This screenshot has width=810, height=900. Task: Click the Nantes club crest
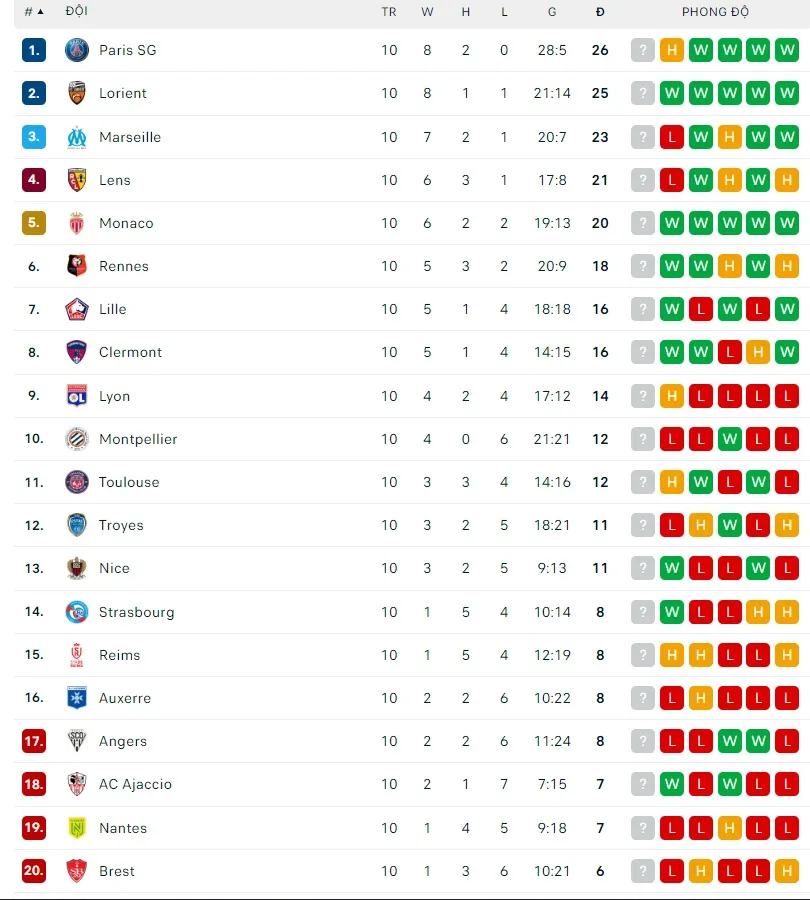click(77, 828)
